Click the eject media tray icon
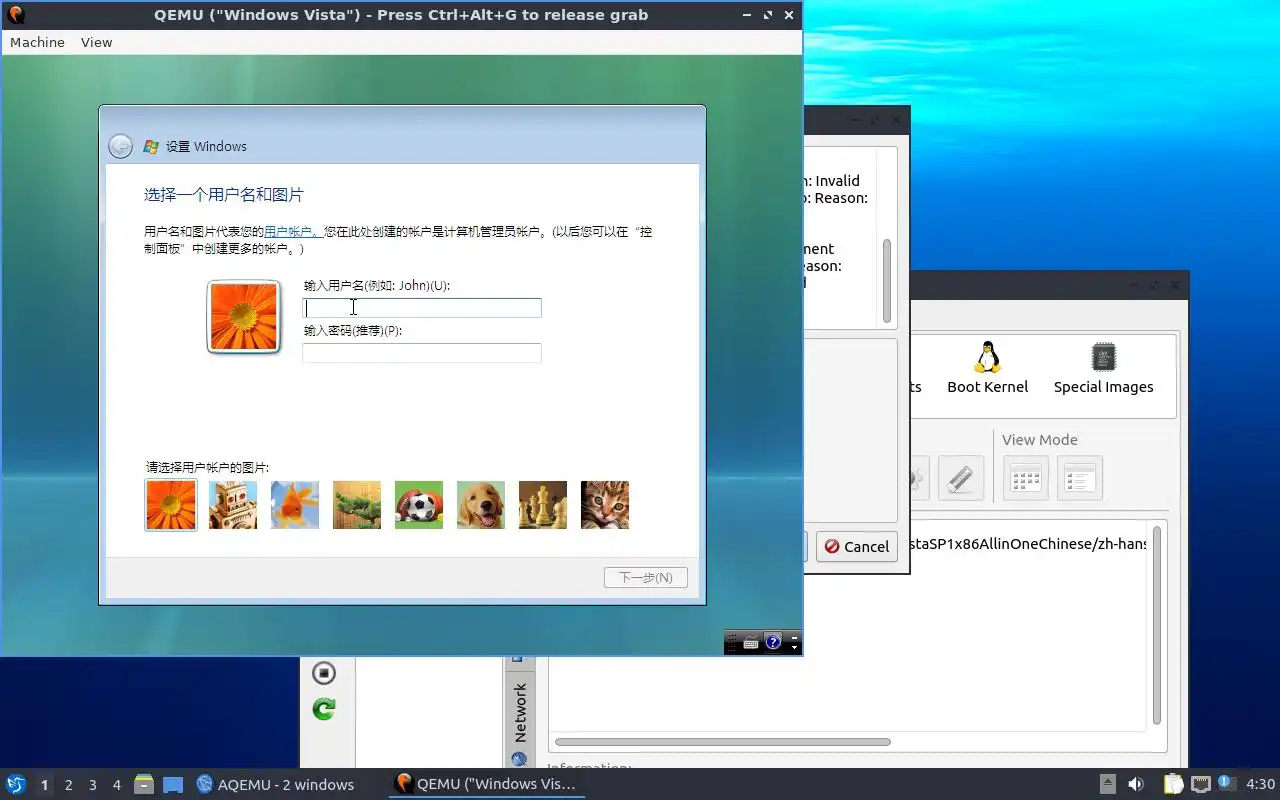This screenshot has width=1280, height=800. click(x=1107, y=784)
